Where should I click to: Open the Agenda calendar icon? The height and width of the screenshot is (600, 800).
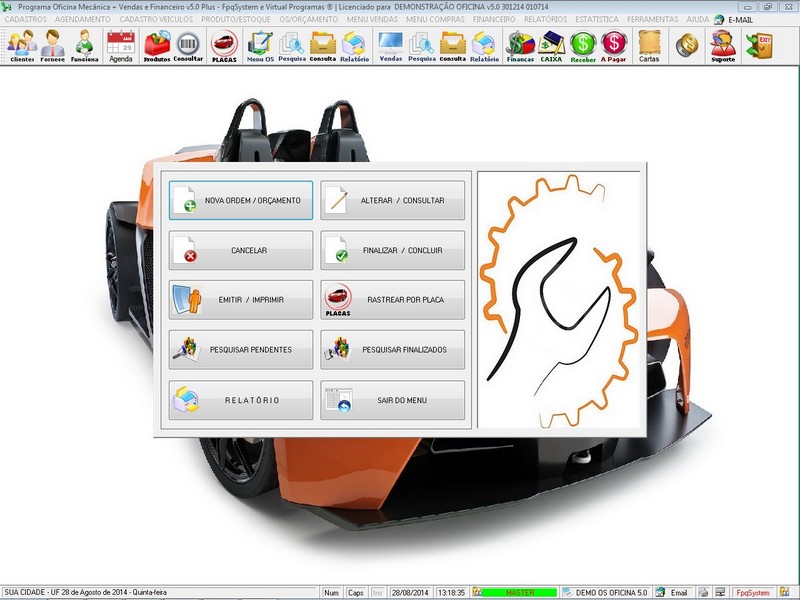coord(121,45)
